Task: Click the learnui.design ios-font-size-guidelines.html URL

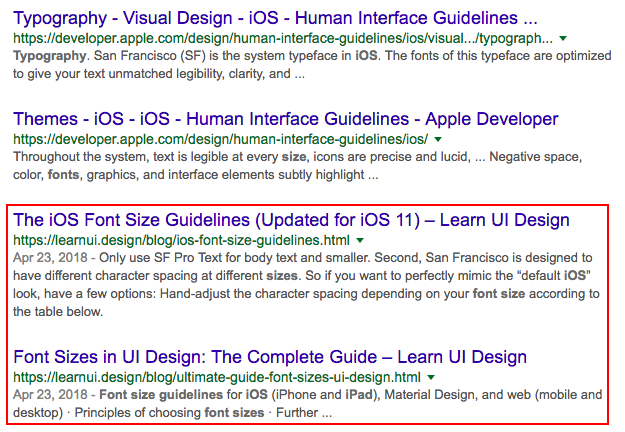Action: click(181, 241)
